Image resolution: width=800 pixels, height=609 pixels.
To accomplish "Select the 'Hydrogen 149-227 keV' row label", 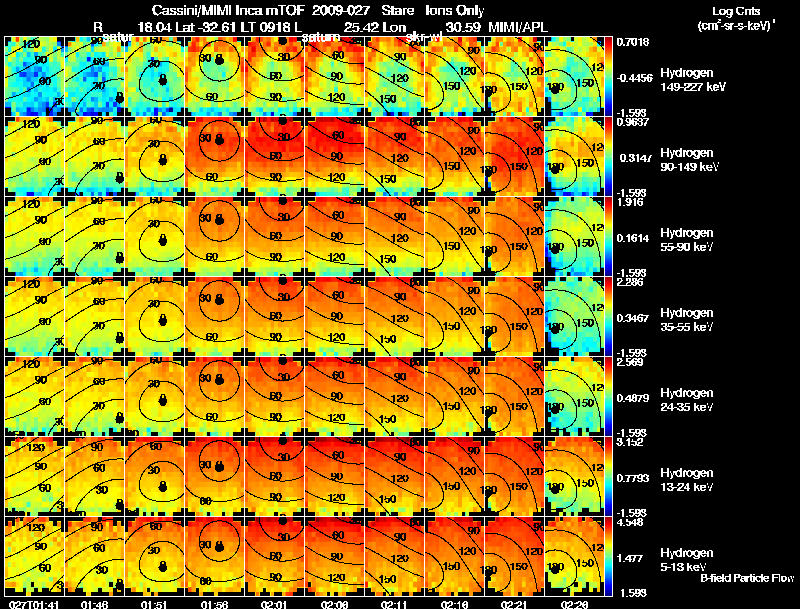I will click(x=693, y=80).
